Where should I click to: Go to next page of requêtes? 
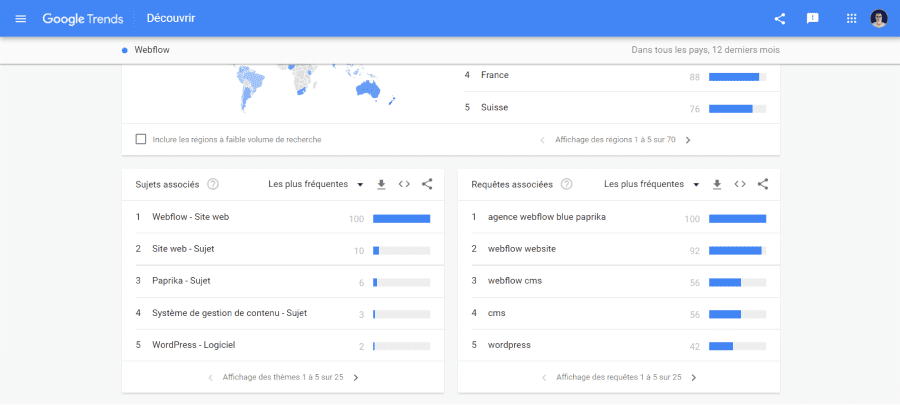(x=694, y=377)
